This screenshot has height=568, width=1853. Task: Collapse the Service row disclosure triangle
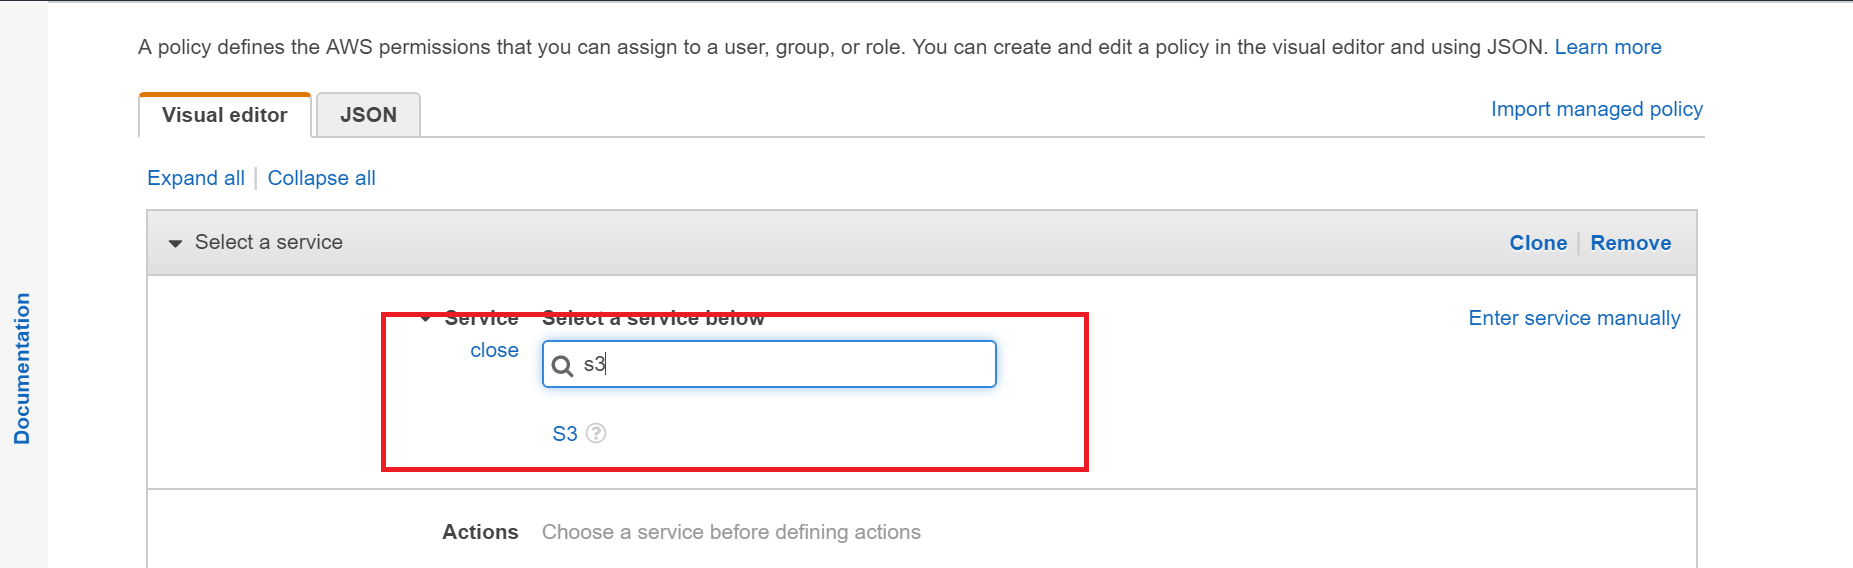427,319
